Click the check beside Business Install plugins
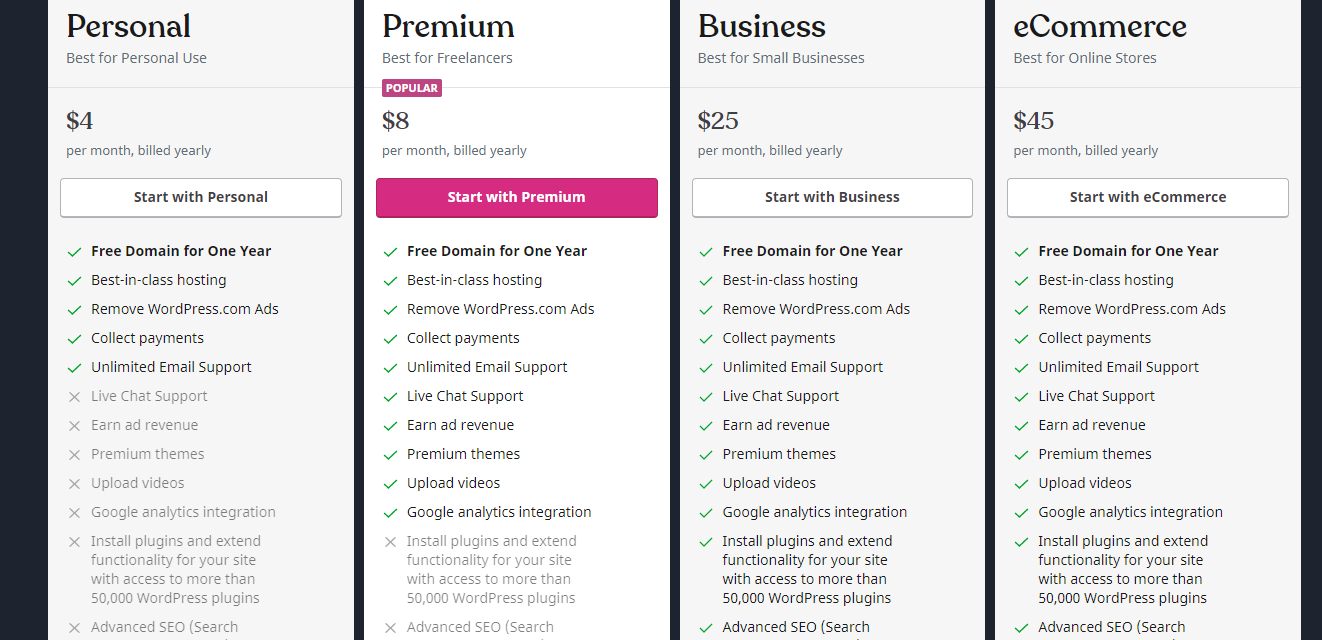This screenshot has height=640, width=1322. pos(706,542)
